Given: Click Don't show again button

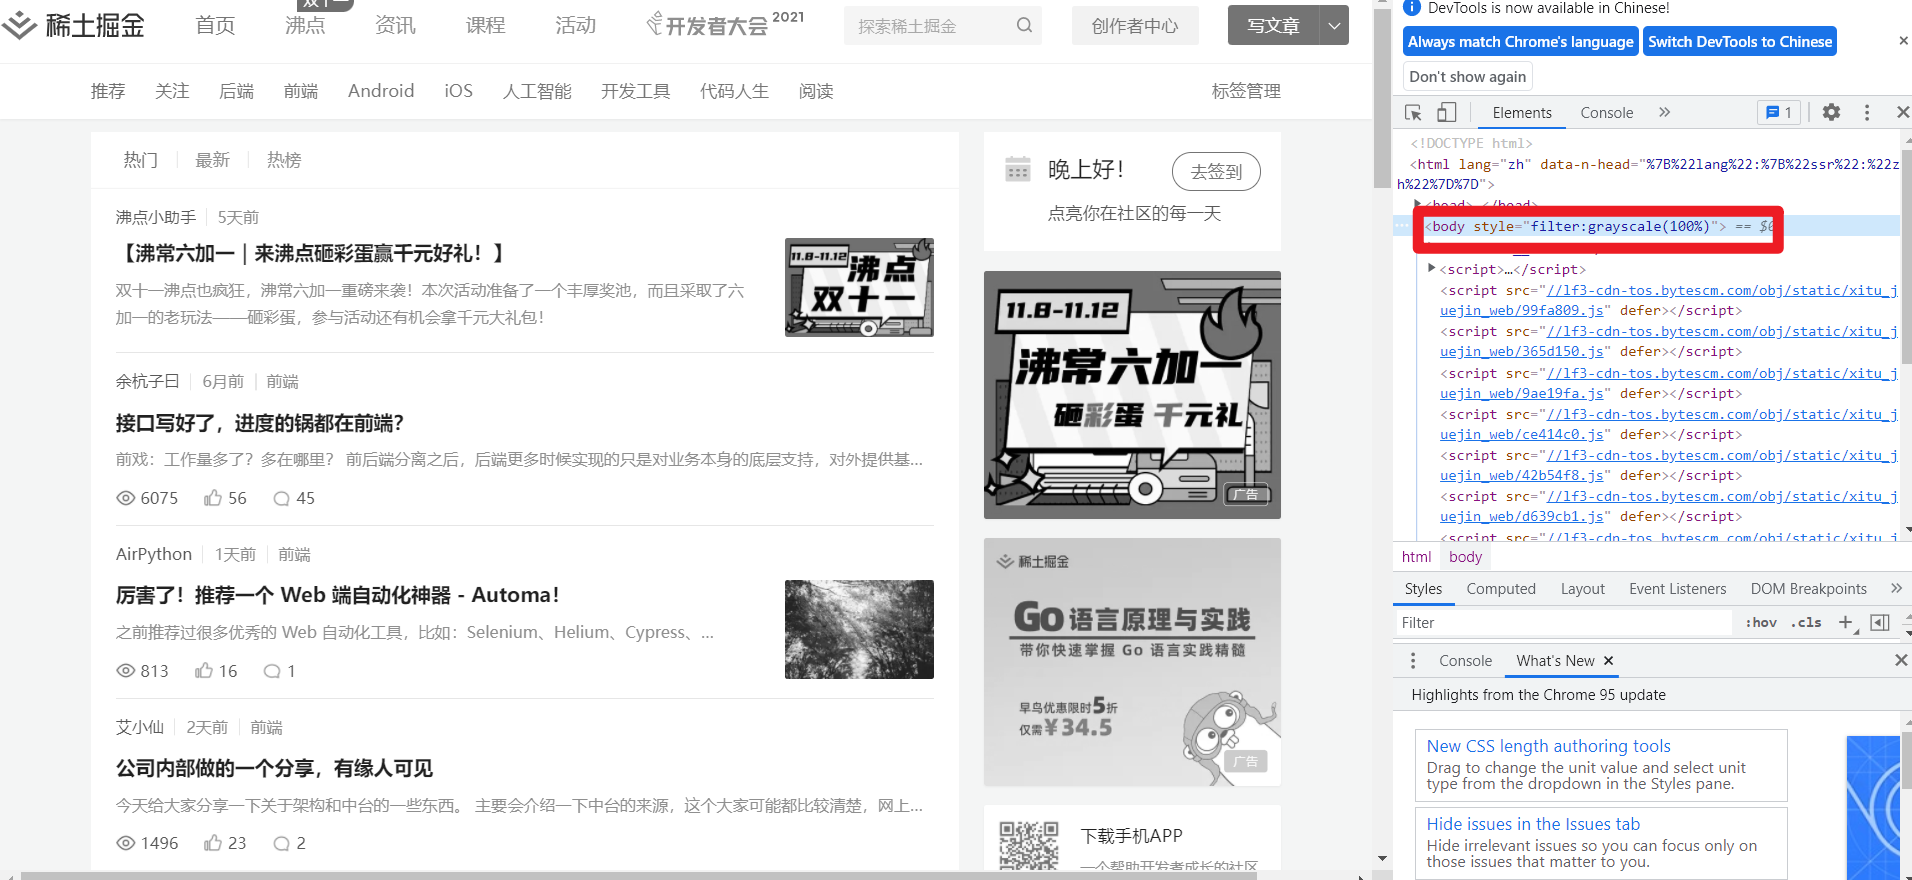Looking at the screenshot, I should 1467,77.
